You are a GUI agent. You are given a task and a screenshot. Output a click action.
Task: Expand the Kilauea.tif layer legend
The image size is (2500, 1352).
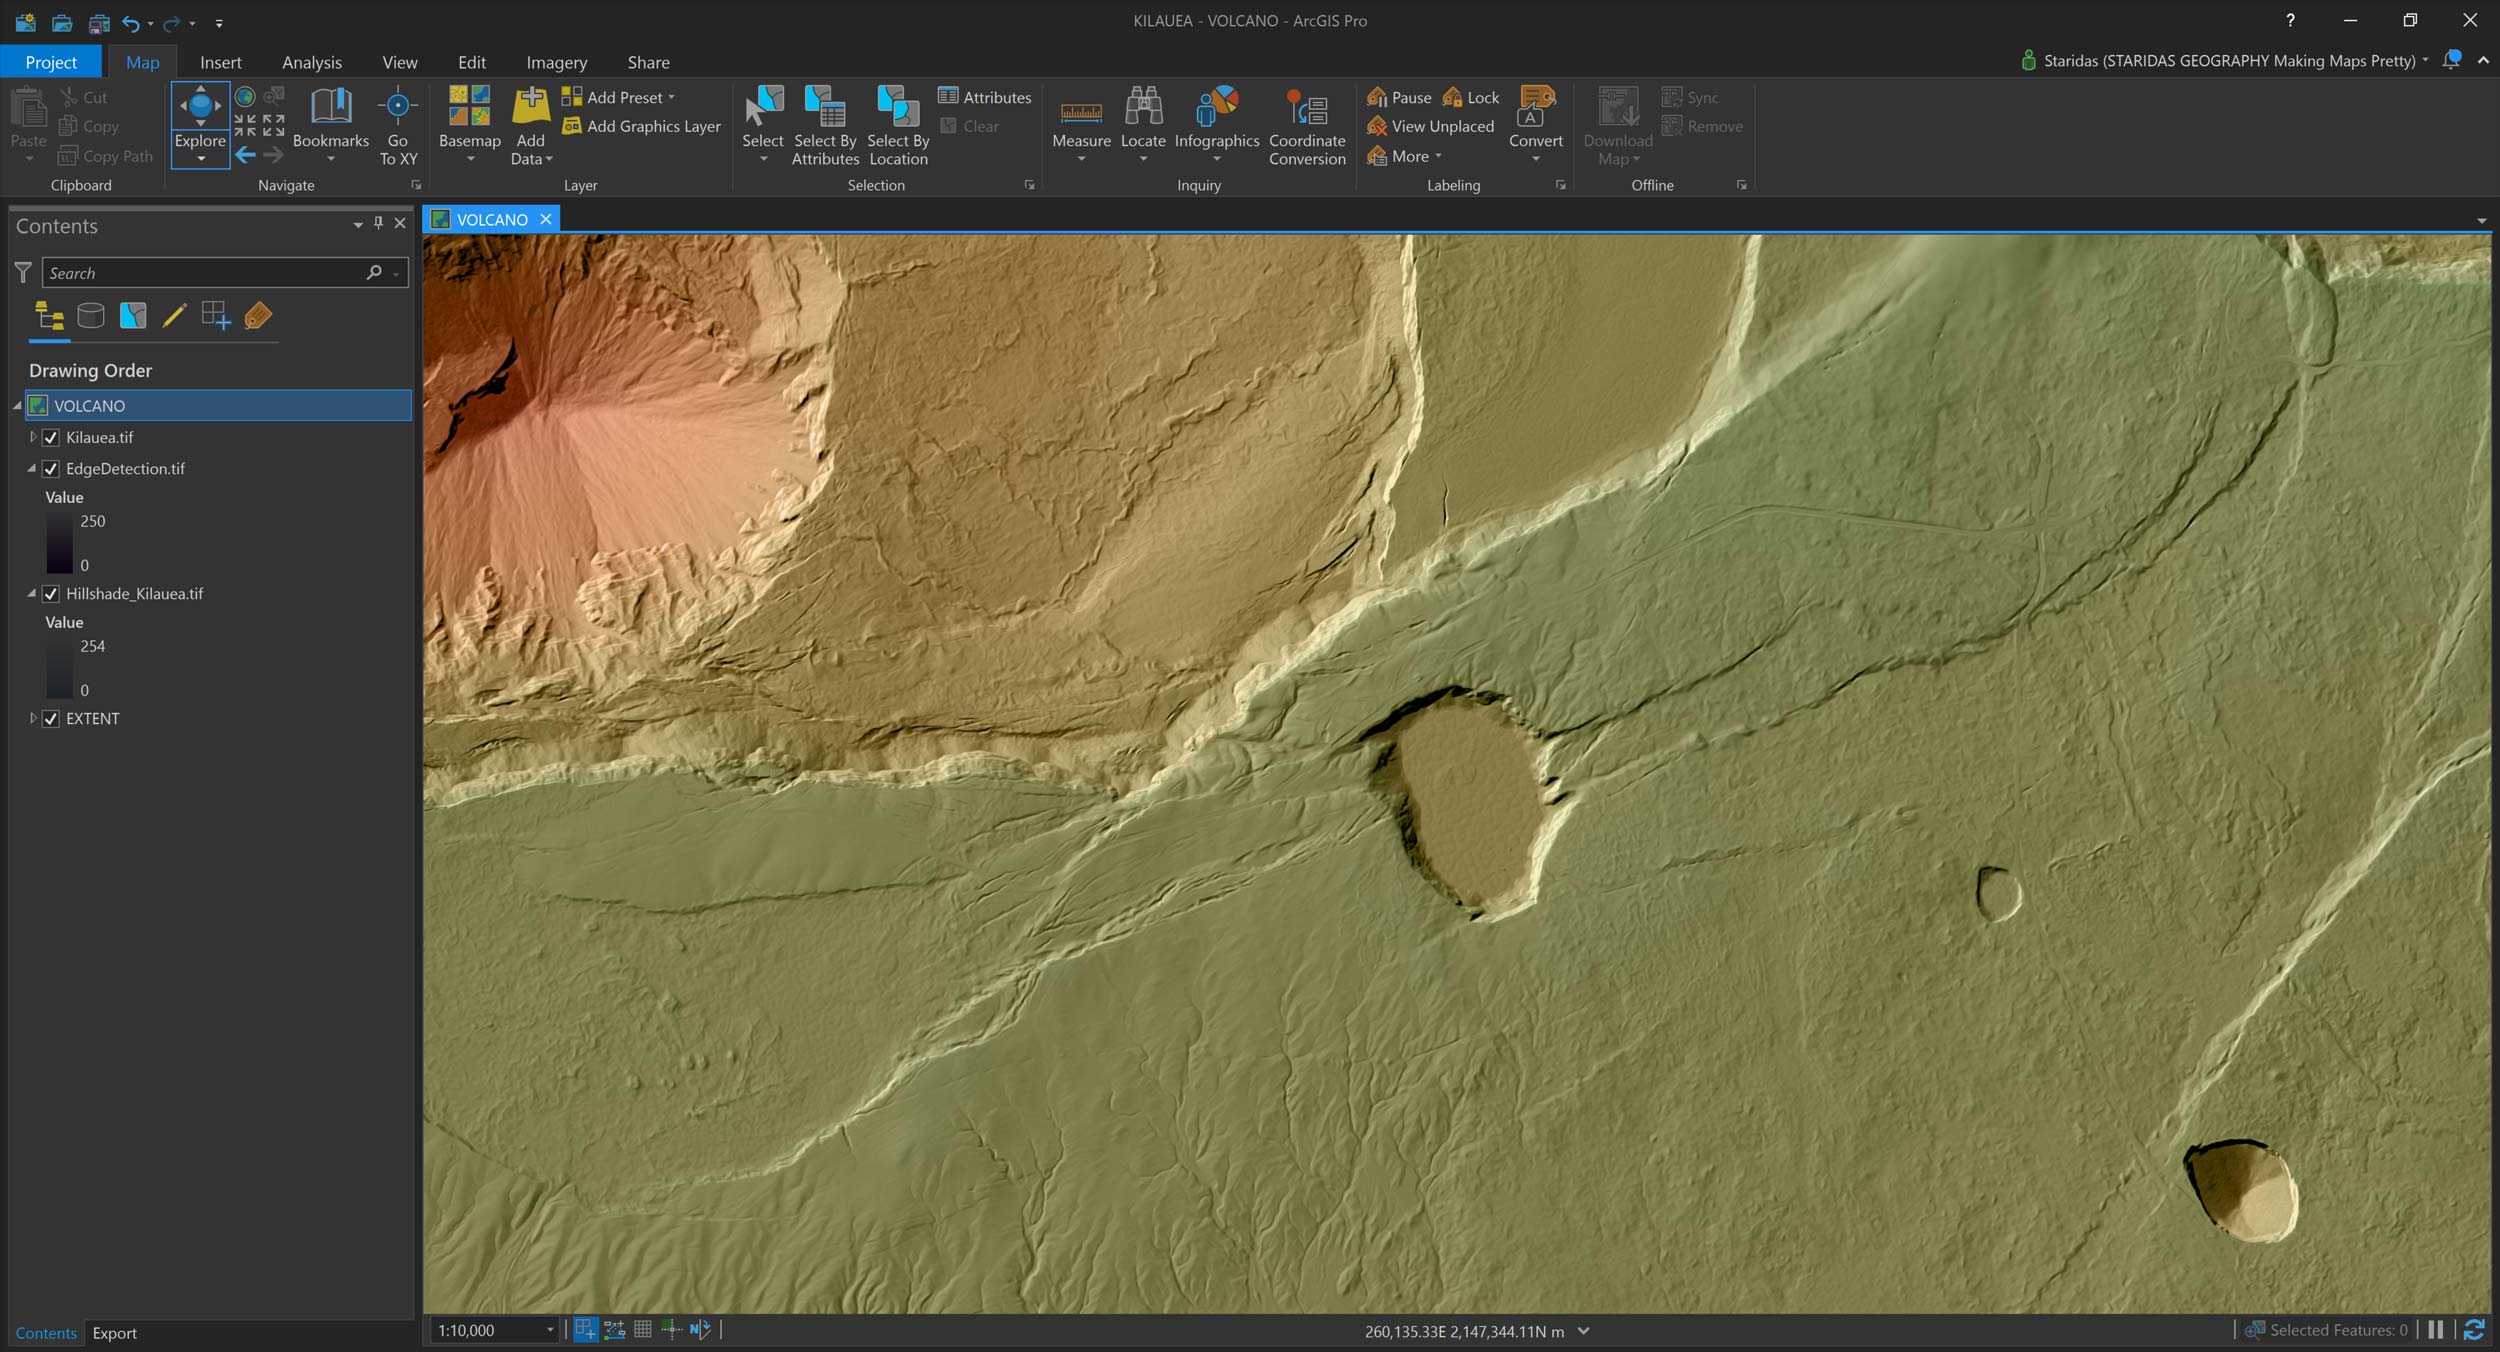(x=32, y=438)
